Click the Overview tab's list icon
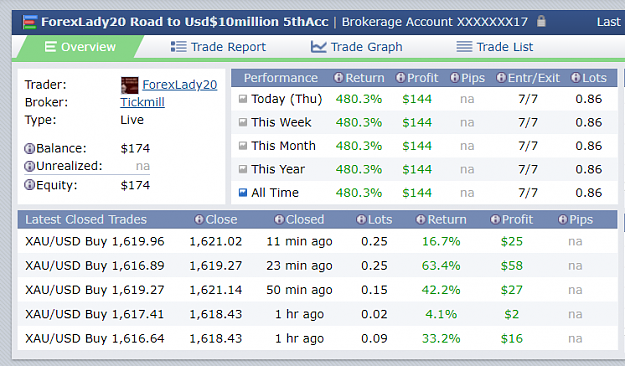The width and height of the screenshot is (625, 366). pyautogui.click(x=50, y=47)
